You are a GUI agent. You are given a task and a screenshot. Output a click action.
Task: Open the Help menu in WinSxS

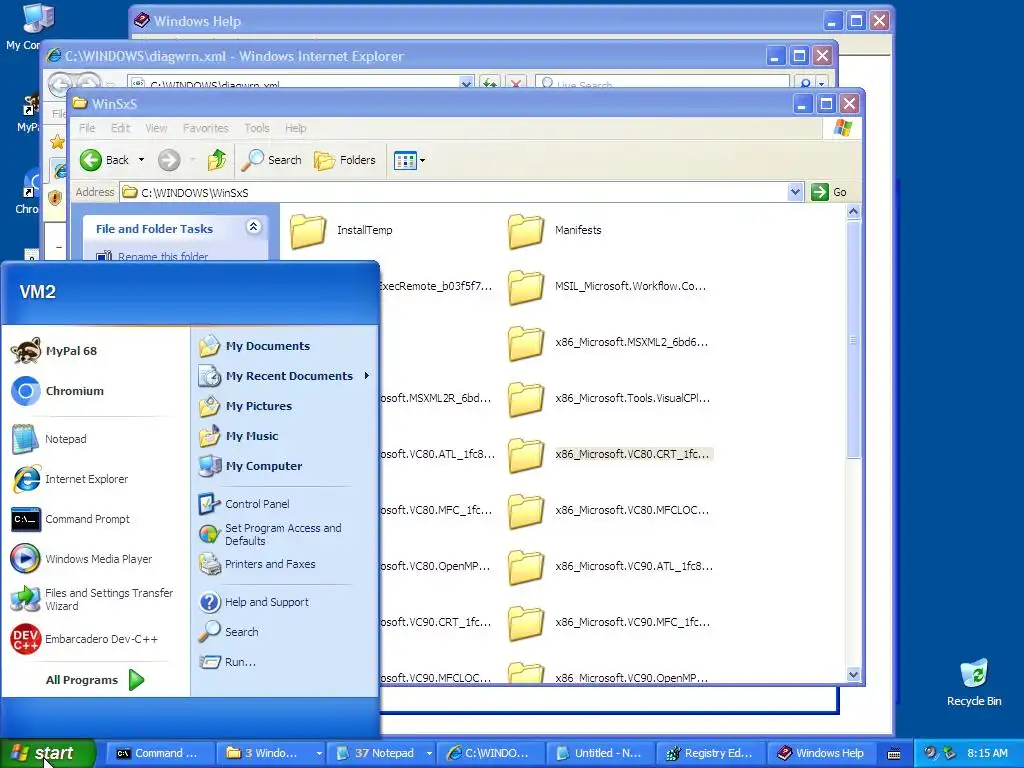coord(296,128)
